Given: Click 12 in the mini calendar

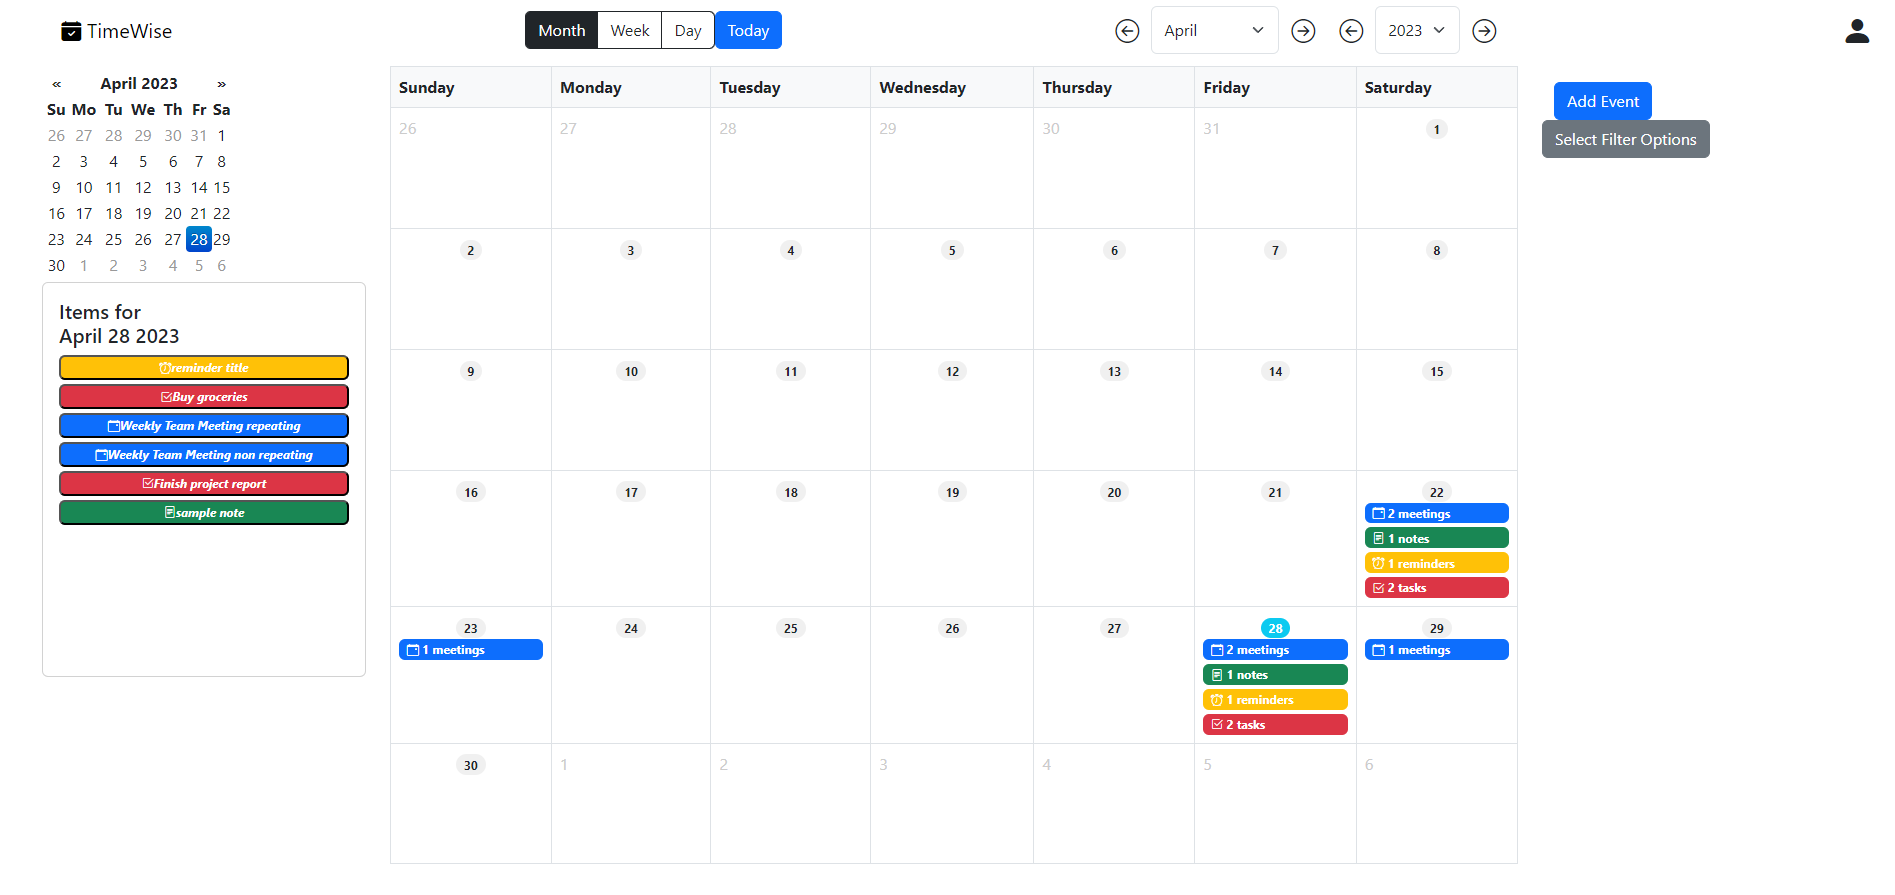Looking at the screenshot, I should coord(143,187).
